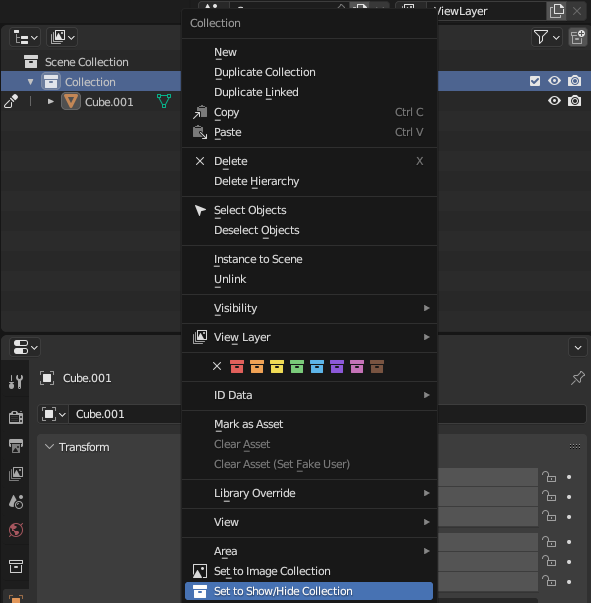Pick the red collection color tag
Viewport: 591px width, 603px height.
pos(237,366)
